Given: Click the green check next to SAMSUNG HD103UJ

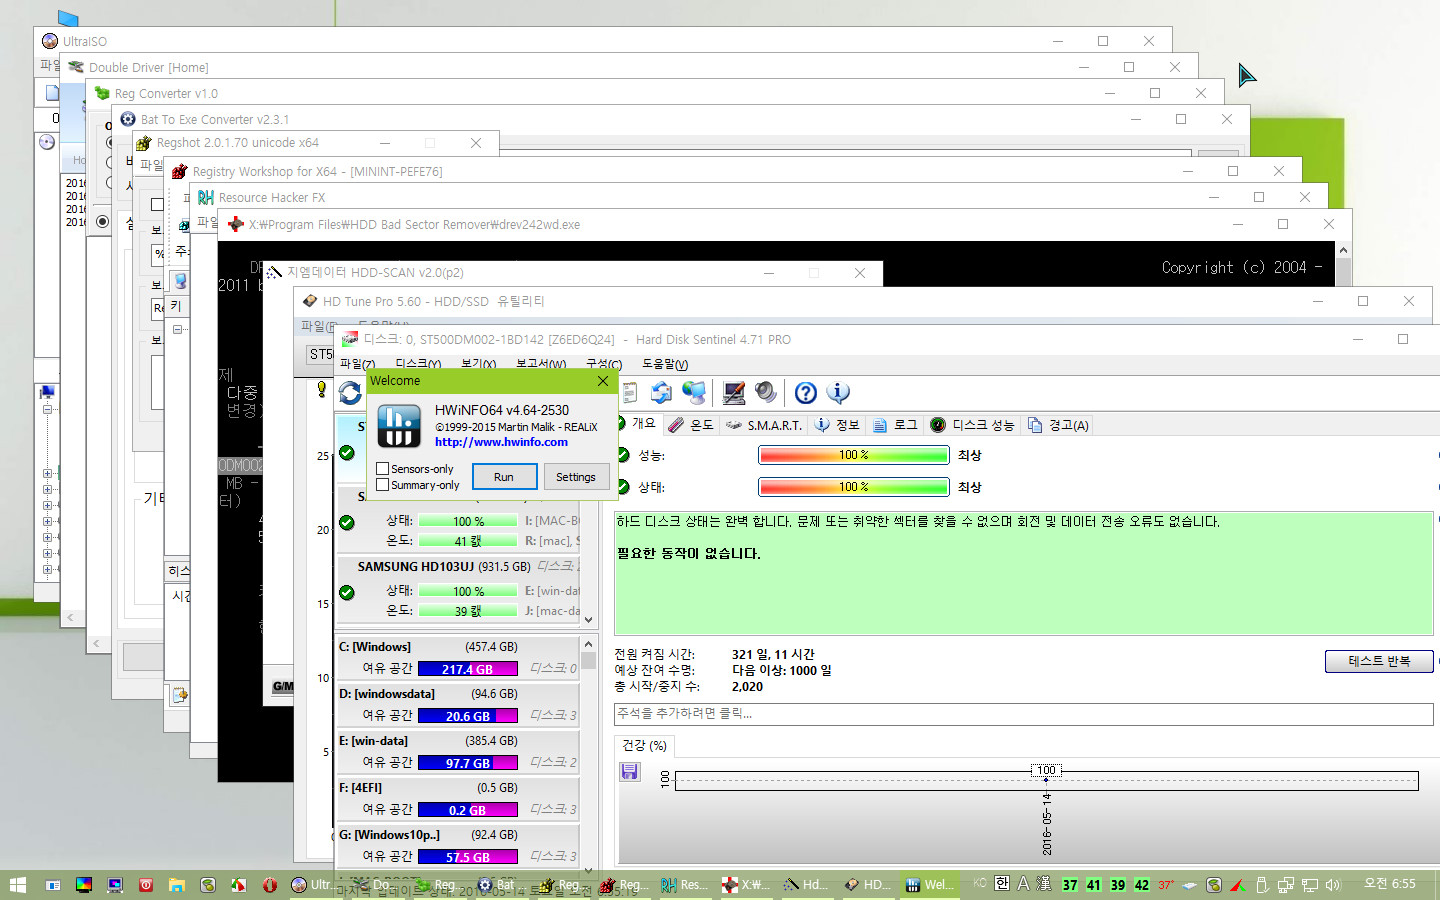Looking at the screenshot, I should click(347, 592).
